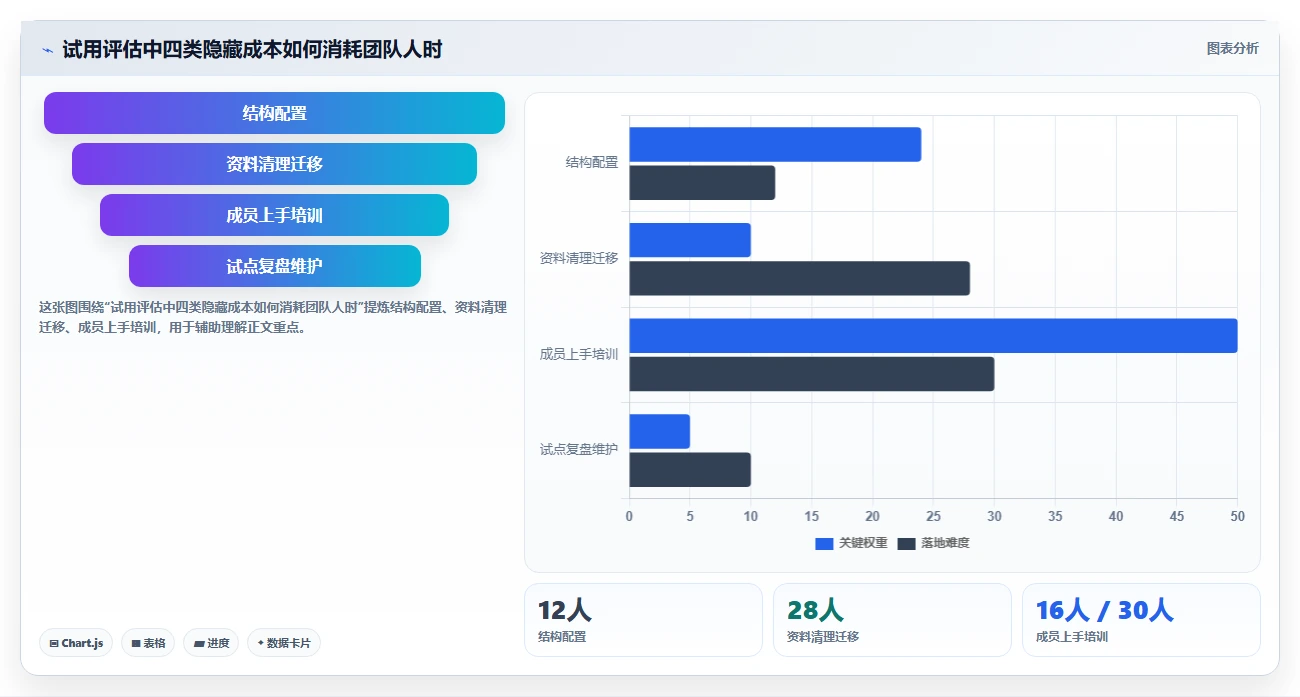1300x697 pixels.
Task: Click the 成员上手培训 y-axis label
Action: pos(579,354)
